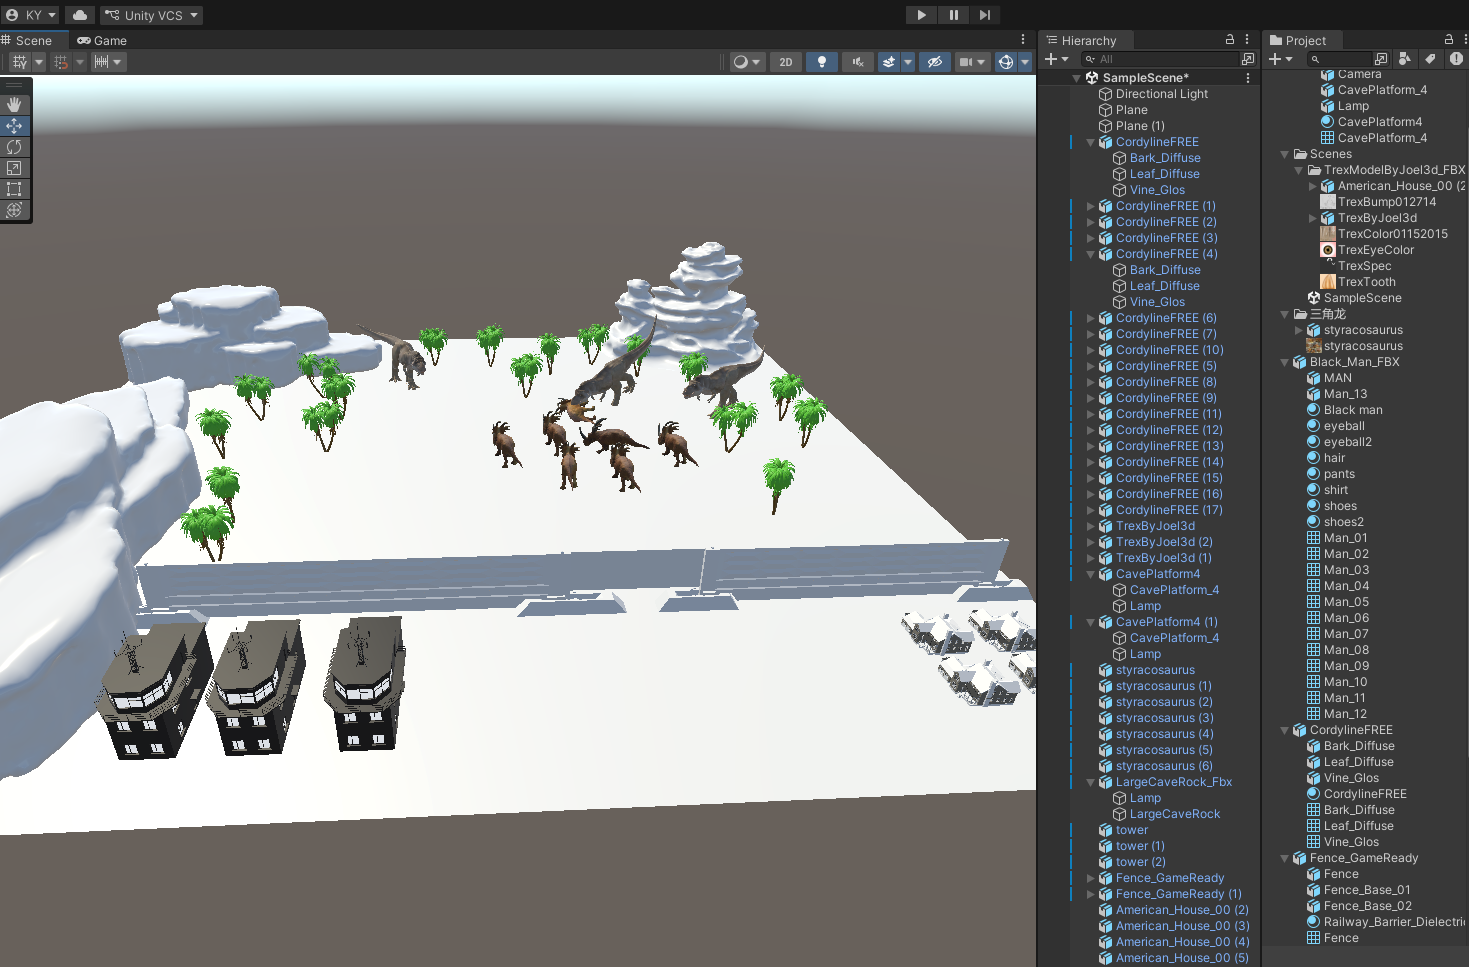
Task: Open the KY account dropdown
Action: click(x=31, y=15)
